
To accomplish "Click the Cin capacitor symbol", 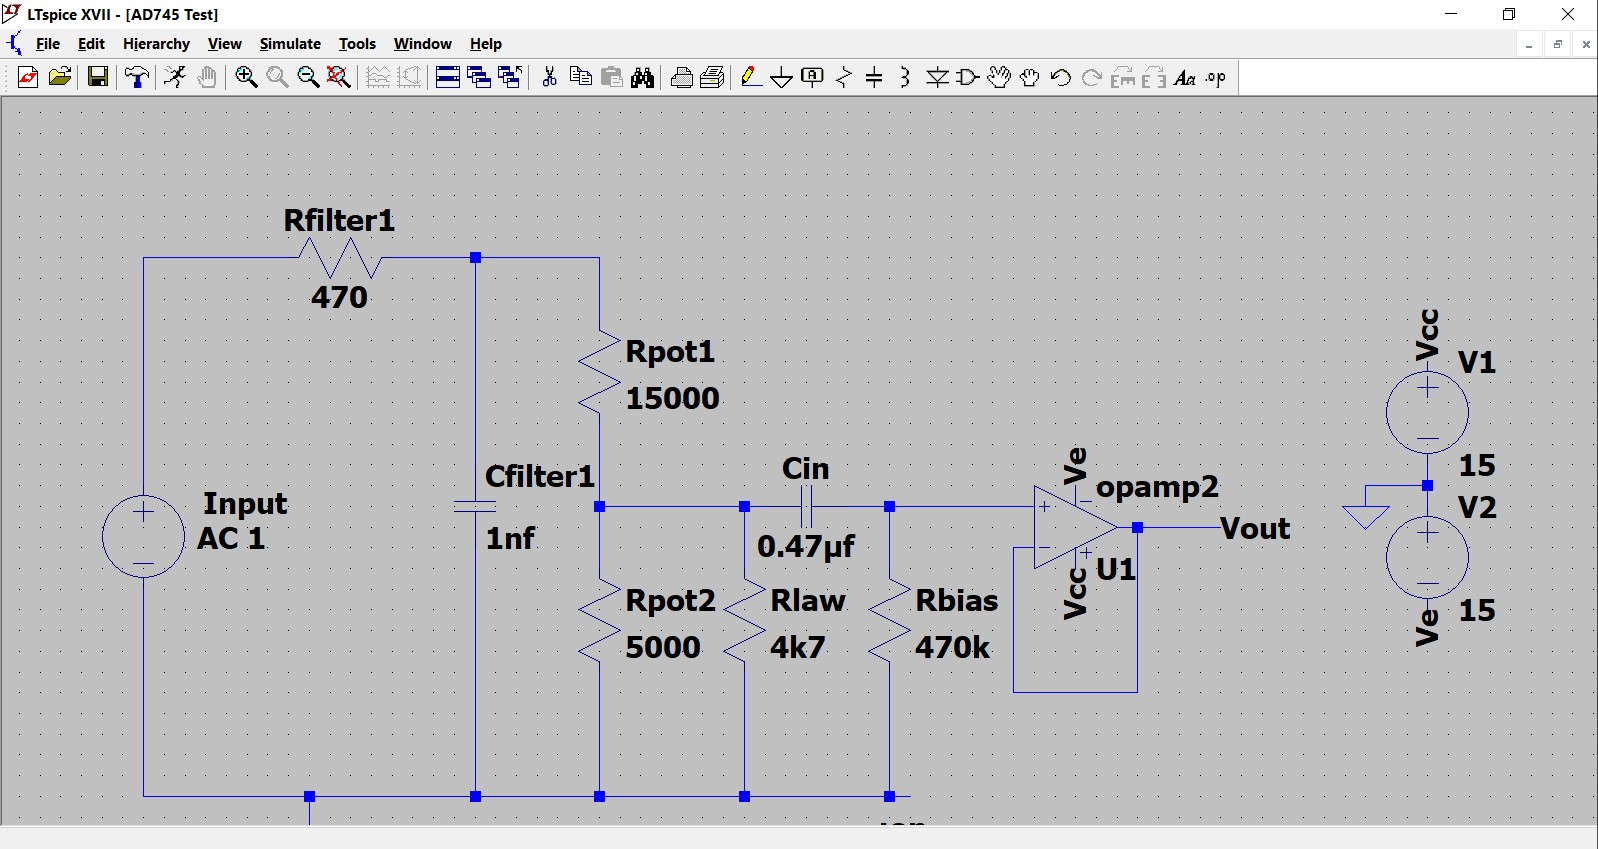I will pyautogui.click(x=807, y=507).
